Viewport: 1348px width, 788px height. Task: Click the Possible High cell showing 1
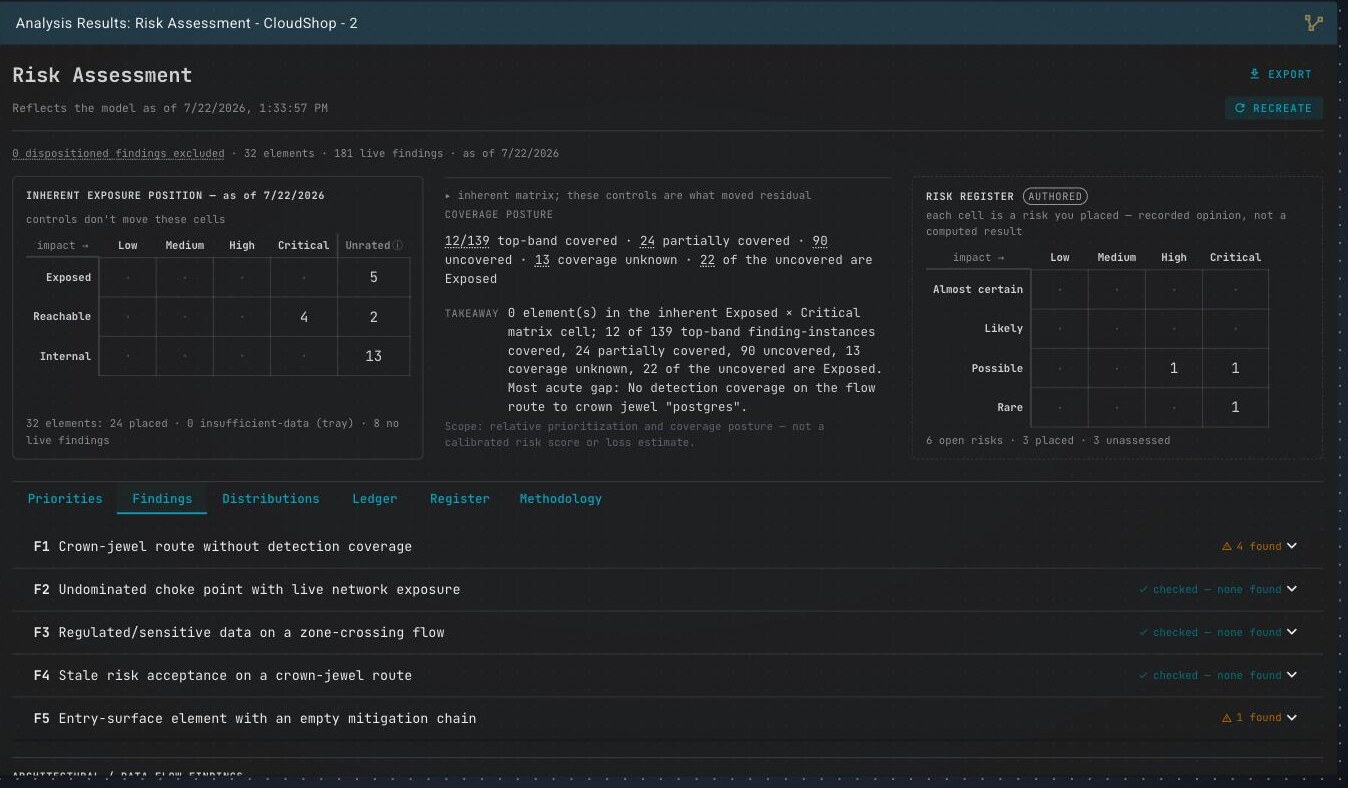[1174, 368]
